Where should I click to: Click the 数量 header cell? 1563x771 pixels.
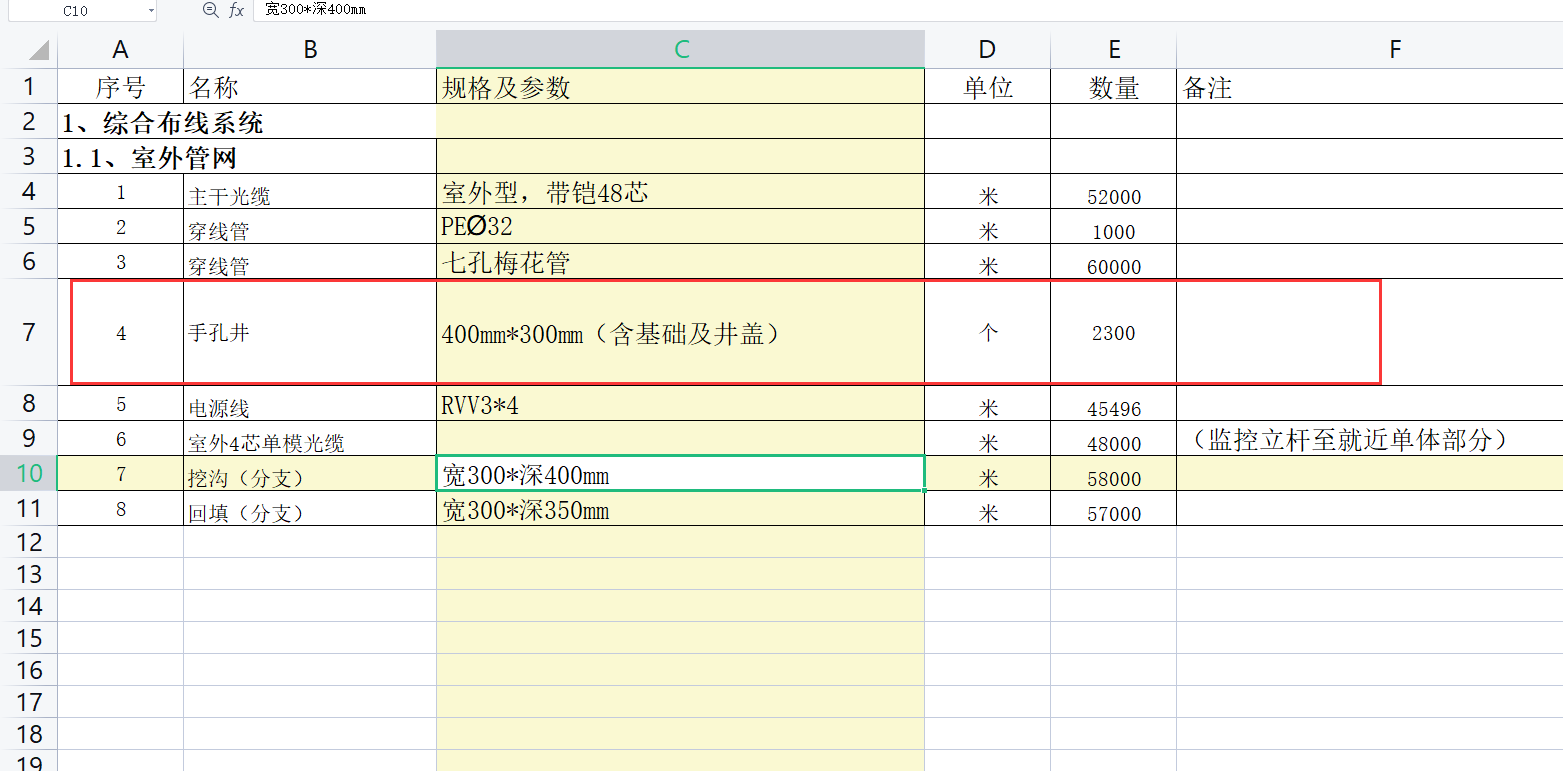(x=1114, y=87)
